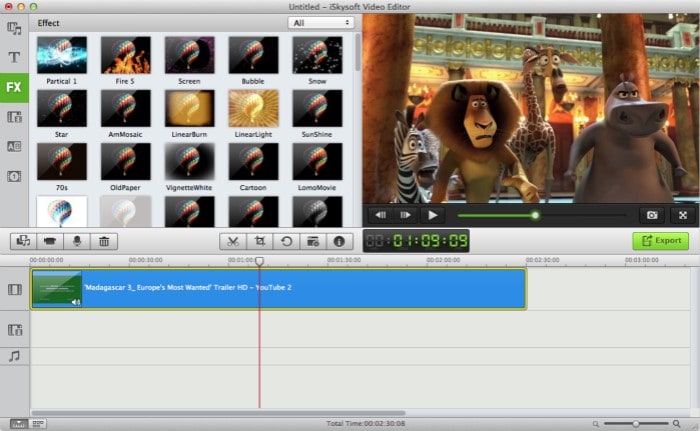Screen dimensions: 700x431
Task: Record a voiceover with microphone button
Action: click(x=77, y=241)
